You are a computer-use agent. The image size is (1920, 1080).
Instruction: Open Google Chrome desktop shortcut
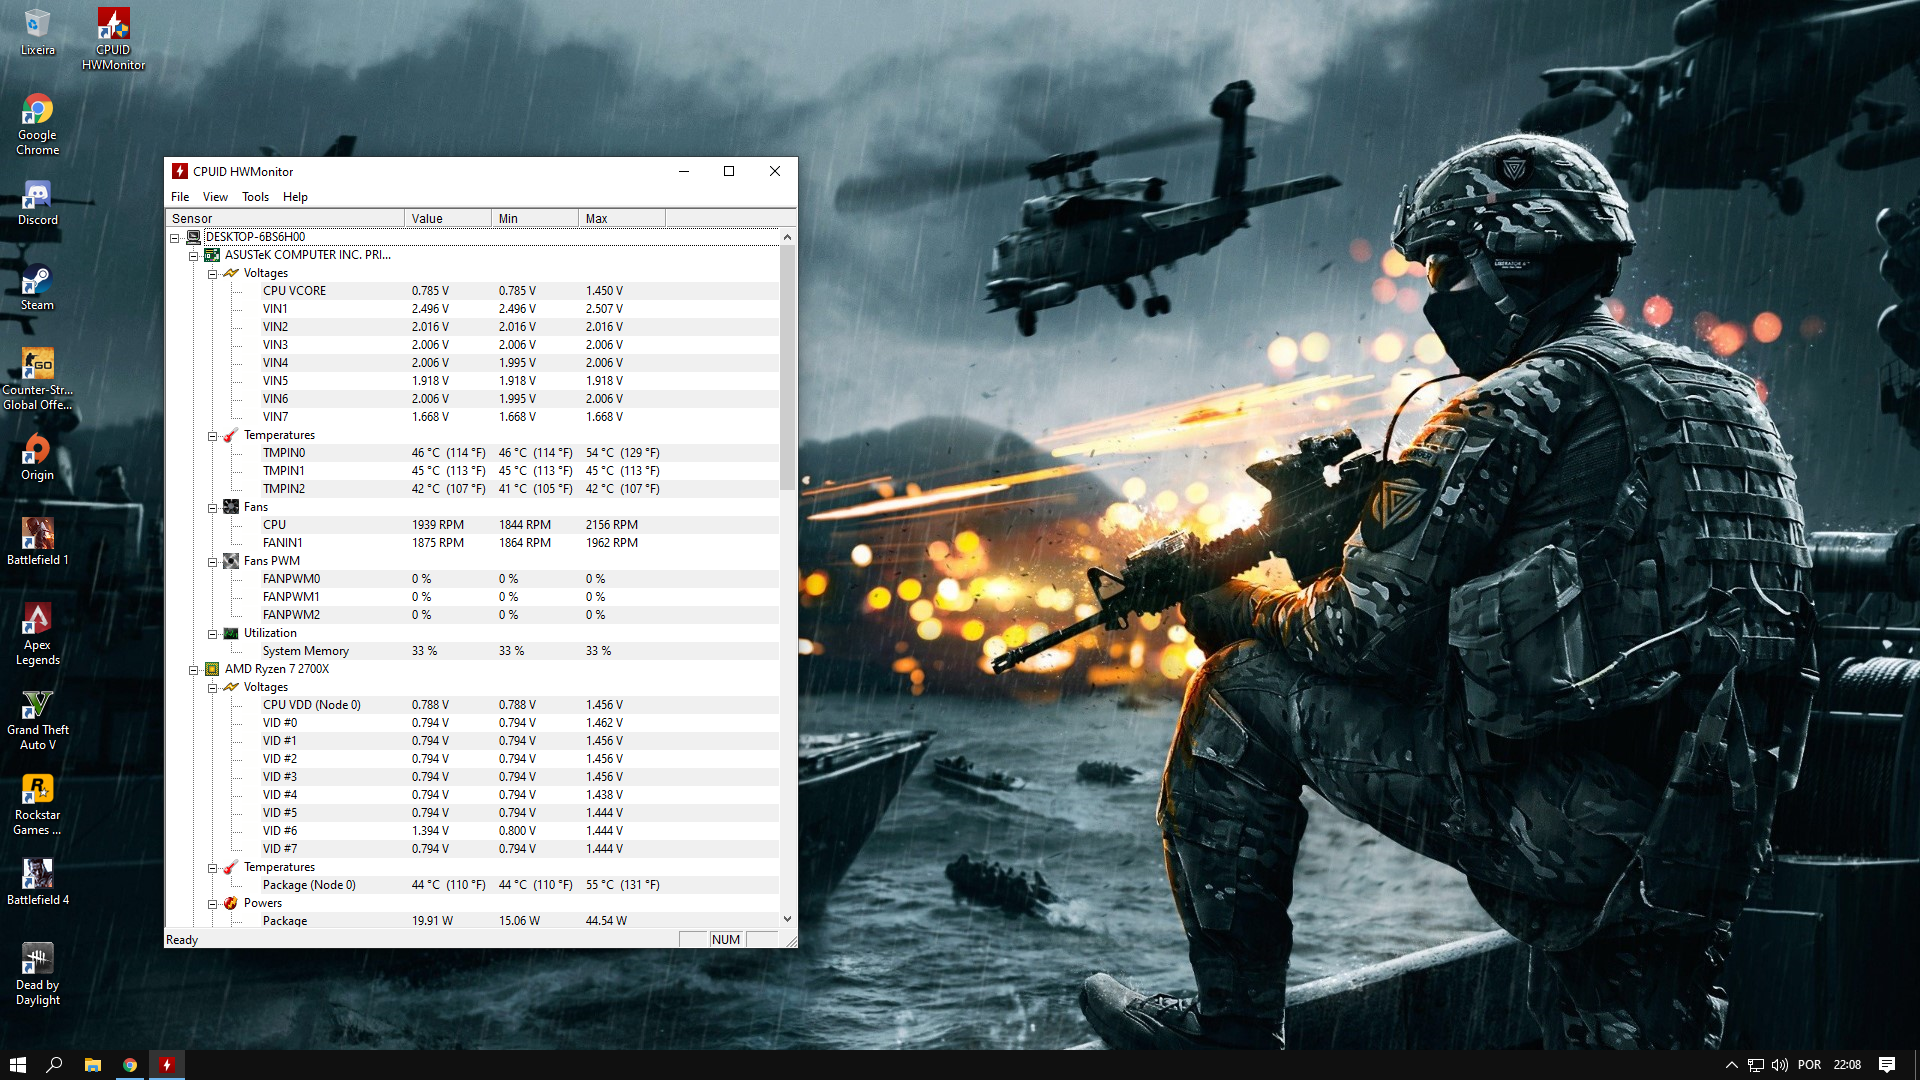tap(37, 124)
